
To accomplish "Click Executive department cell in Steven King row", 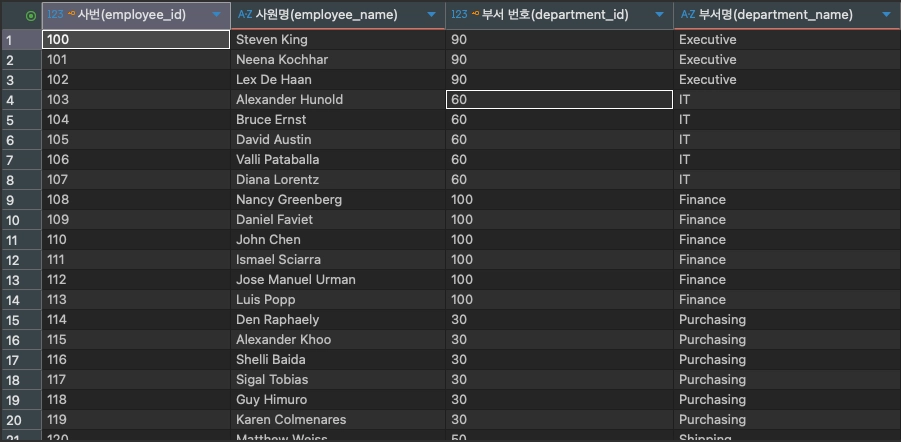I will click(787, 40).
